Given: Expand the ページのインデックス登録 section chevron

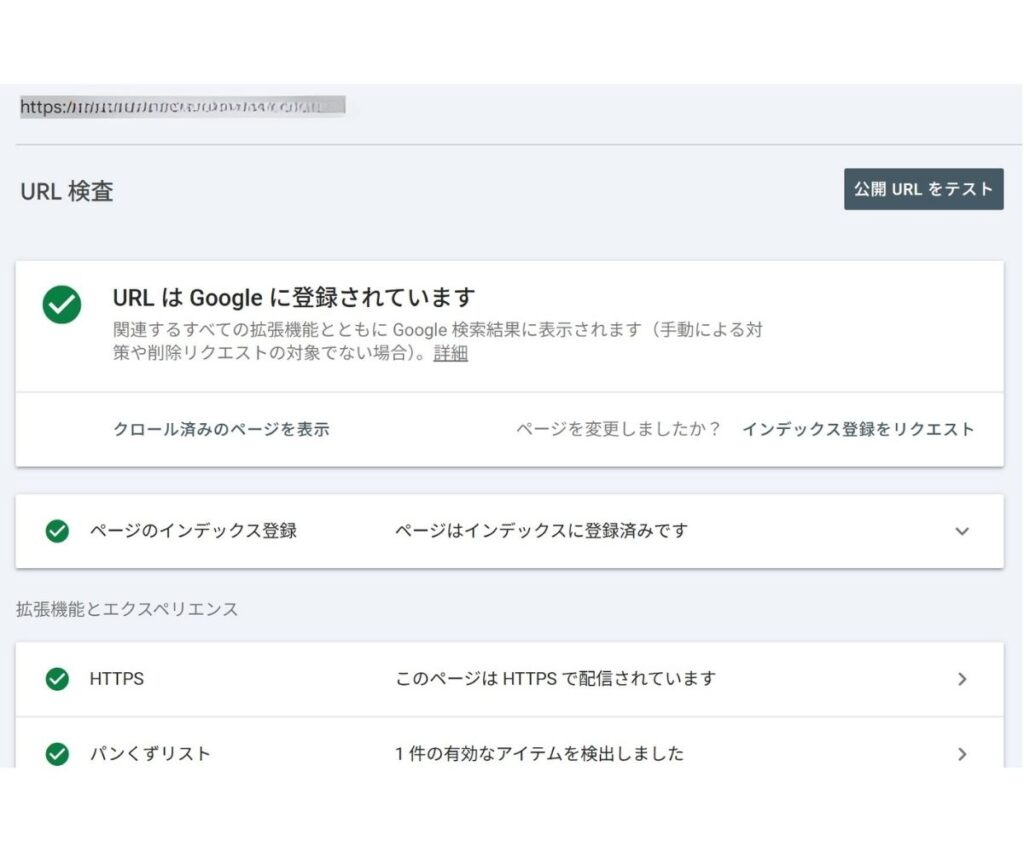Looking at the screenshot, I should pos(961,531).
